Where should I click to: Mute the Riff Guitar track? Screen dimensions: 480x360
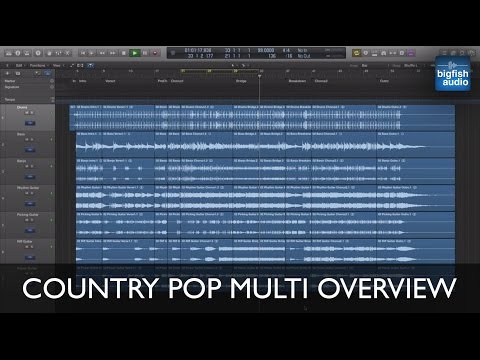pyautogui.click(x=27, y=247)
